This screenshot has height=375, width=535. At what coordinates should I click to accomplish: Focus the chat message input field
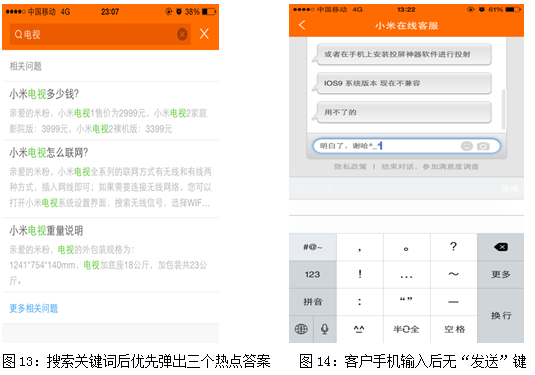(x=407, y=146)
